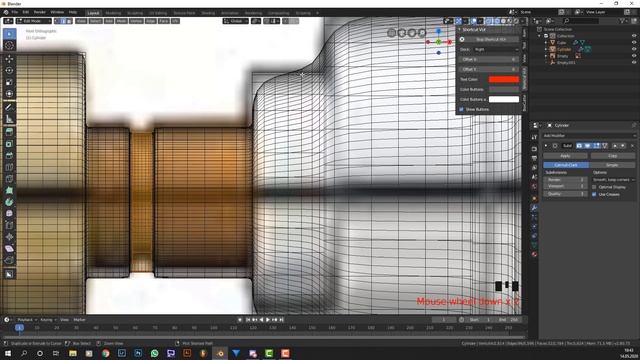Select the Inset Faces tool
This screenshot has width=640, height=360.
pos(9,144)
